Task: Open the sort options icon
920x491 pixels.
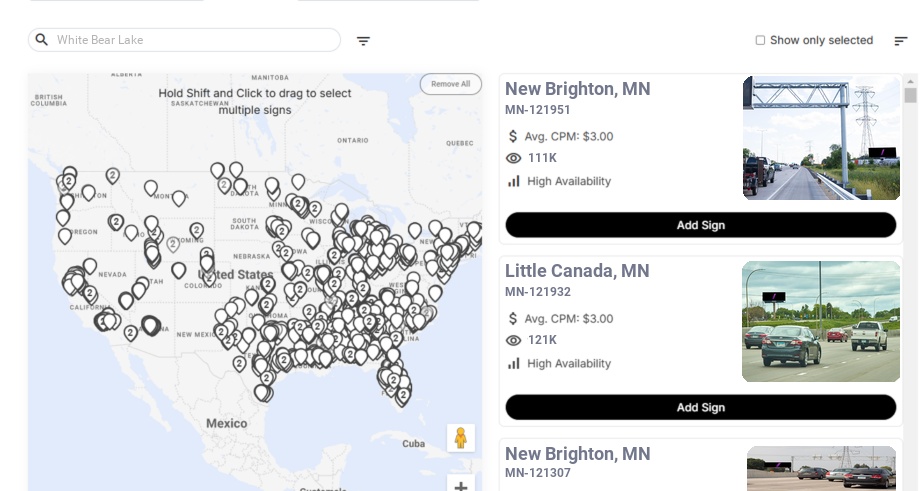Action: pyautogui.click(x=900, y=41)
